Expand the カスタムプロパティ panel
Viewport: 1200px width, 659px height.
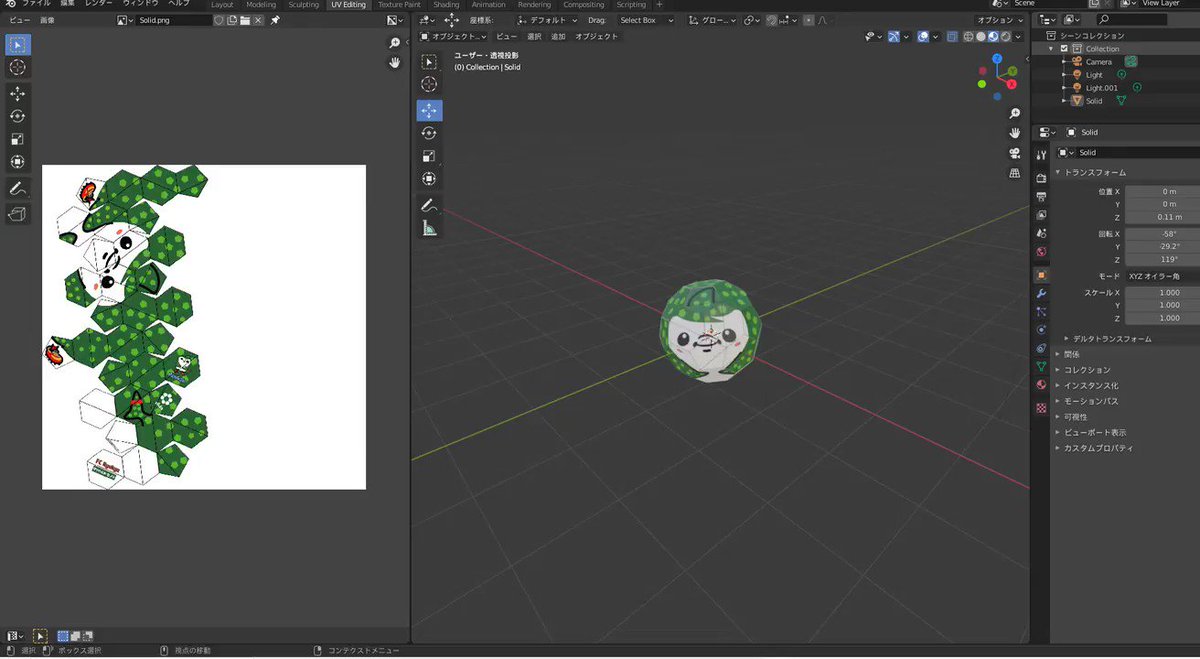pos(1098,448)
